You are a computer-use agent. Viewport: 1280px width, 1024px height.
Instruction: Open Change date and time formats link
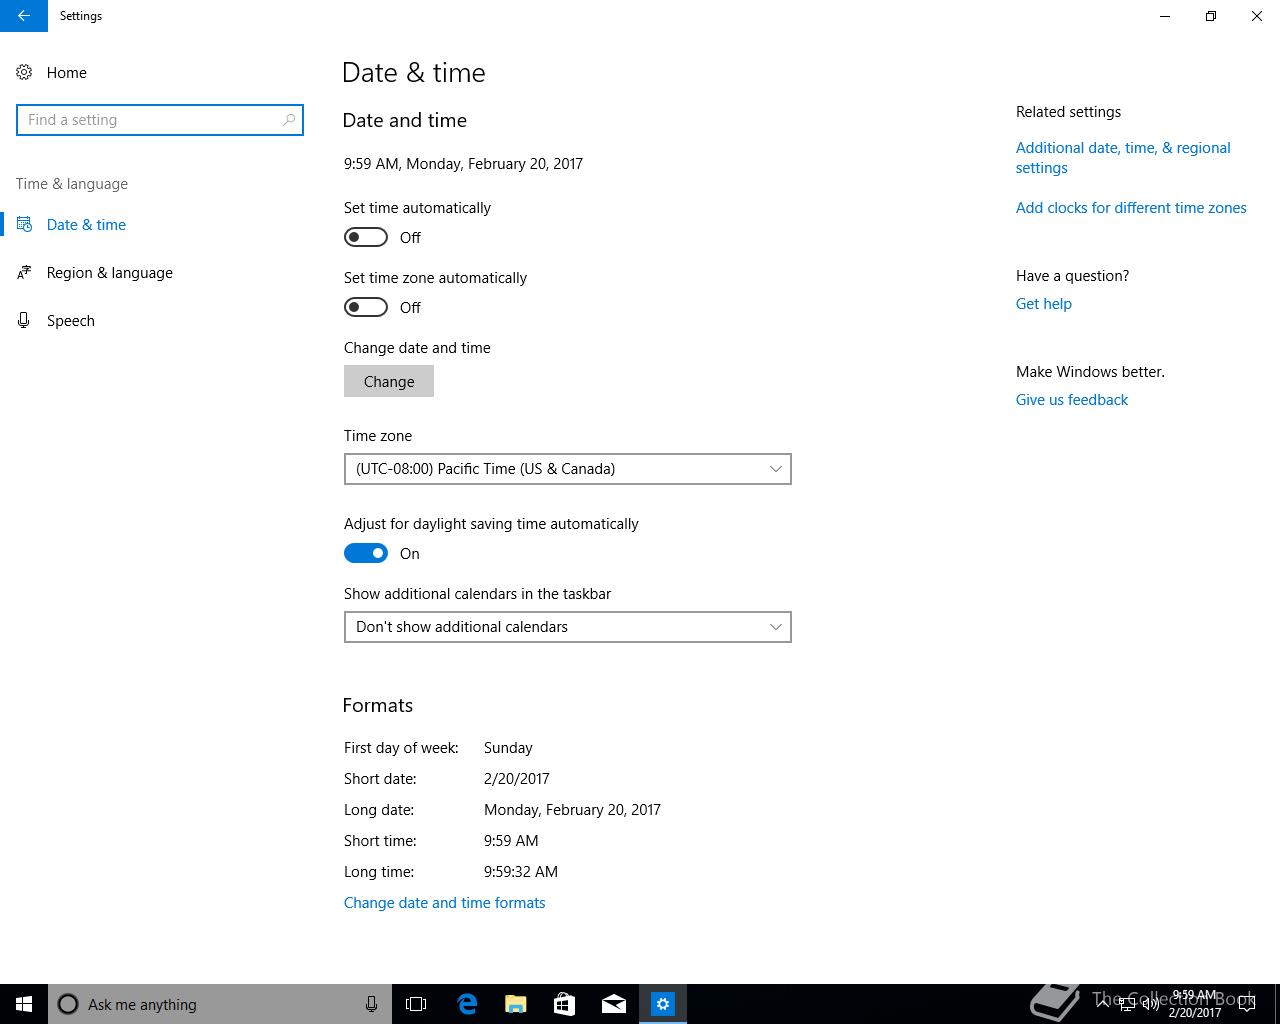[x=445, y=902]
